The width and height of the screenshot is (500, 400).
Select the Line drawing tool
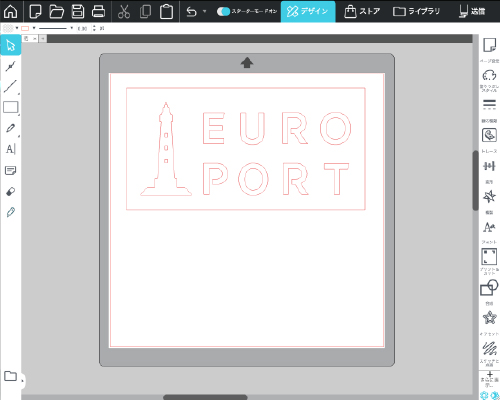click(10, 86)
